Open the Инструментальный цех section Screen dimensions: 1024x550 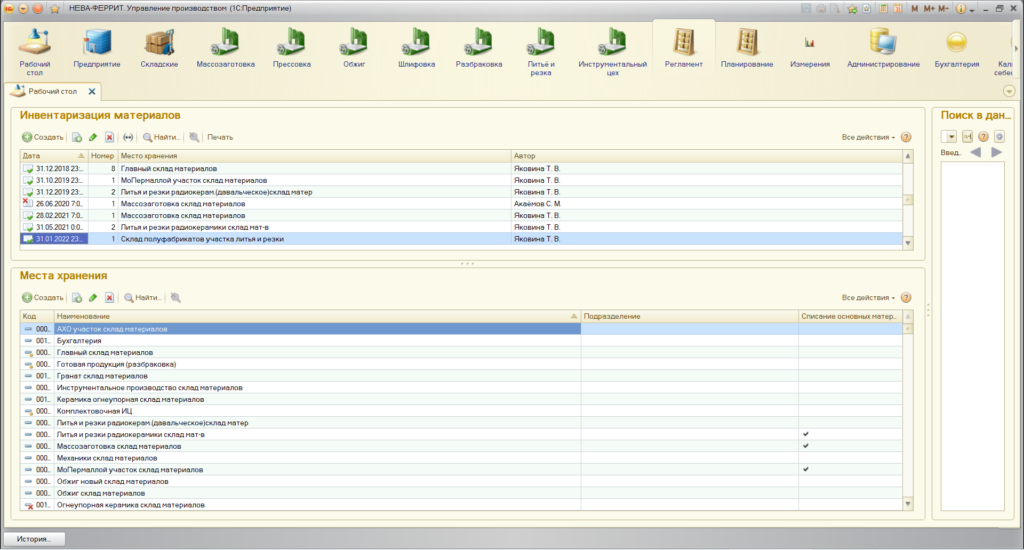612,52
